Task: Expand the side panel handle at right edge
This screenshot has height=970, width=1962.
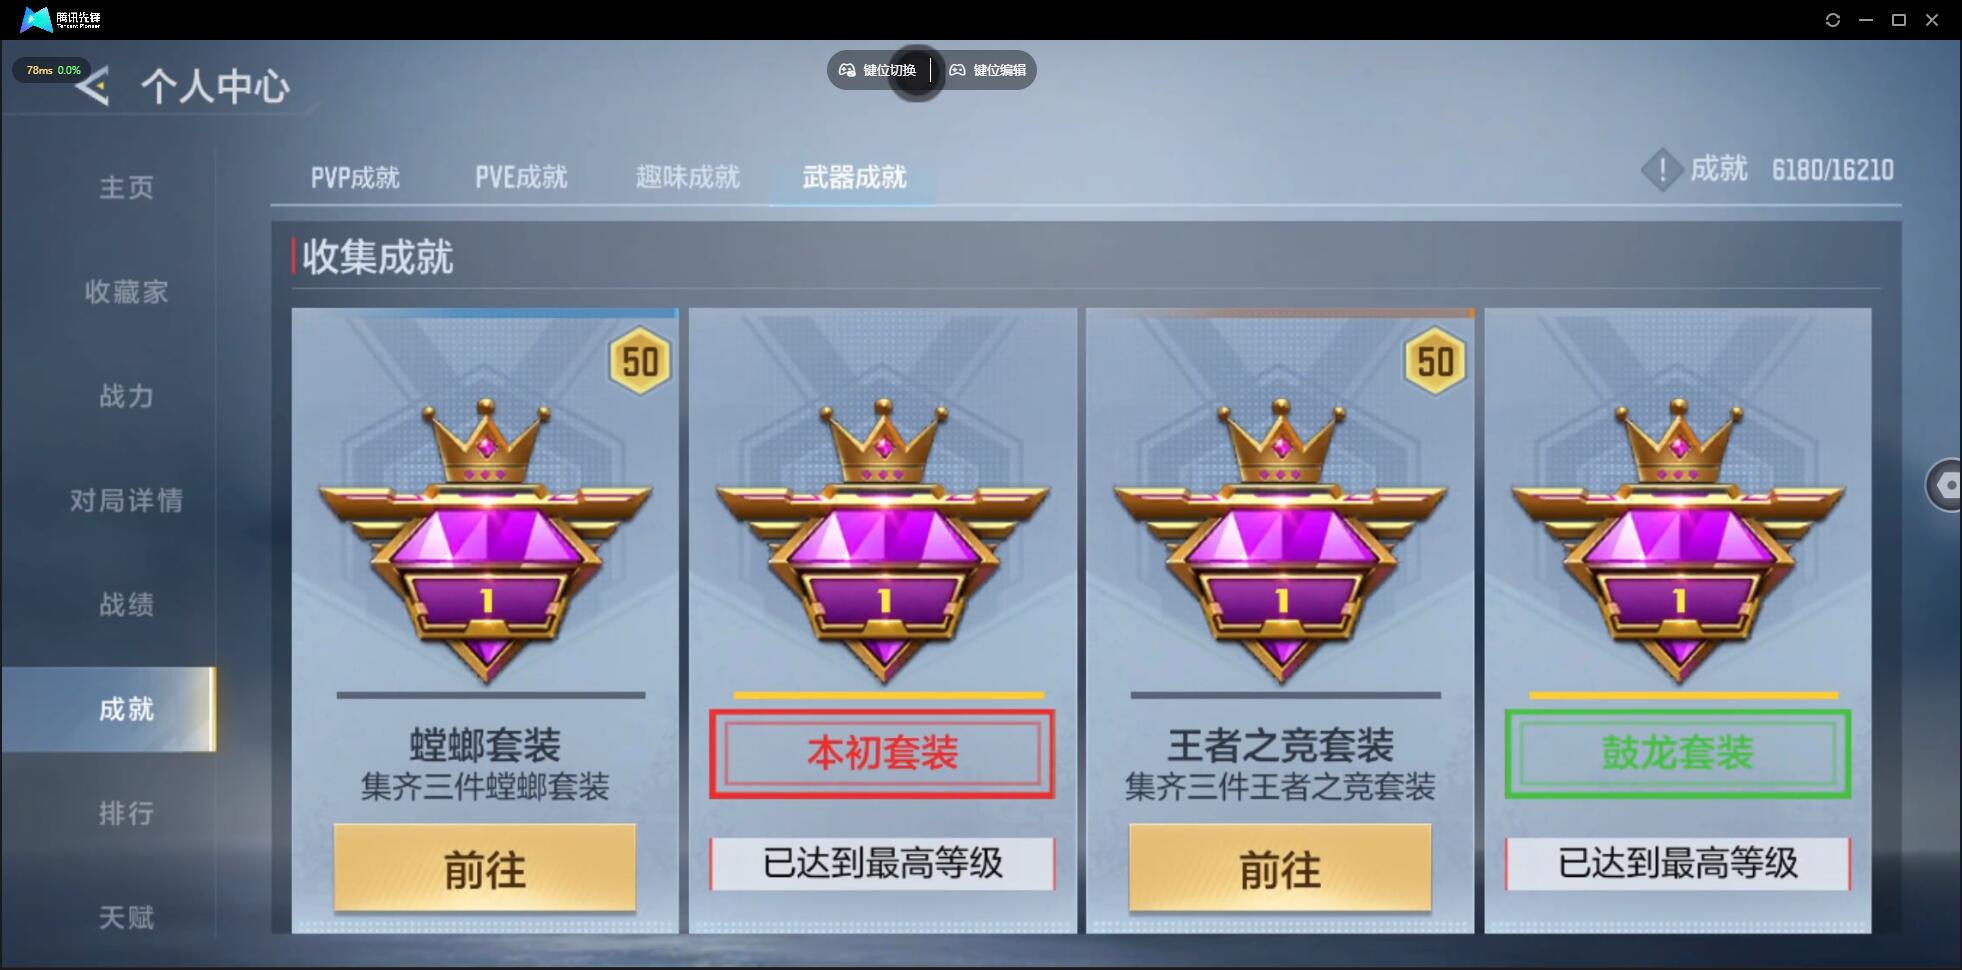Action: pyautogui.click(x=1945, y=485)
